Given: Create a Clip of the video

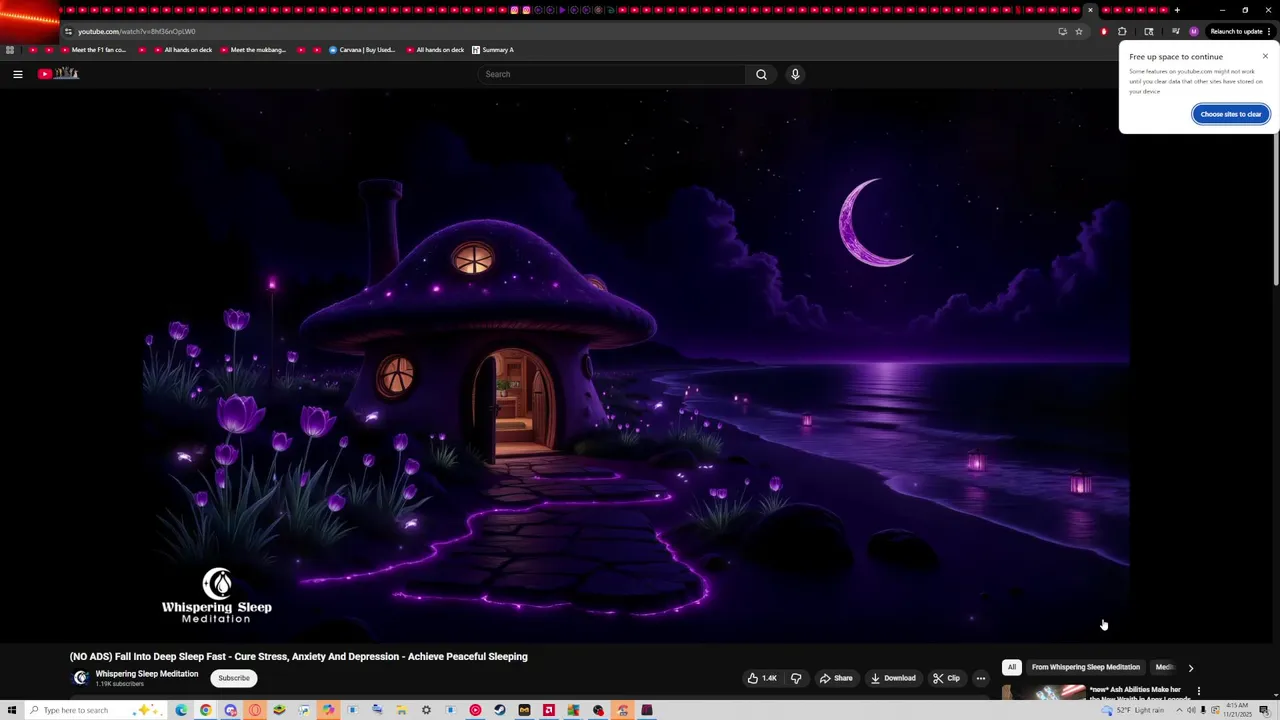Looking at the screenshot, I should pos(947,678).
